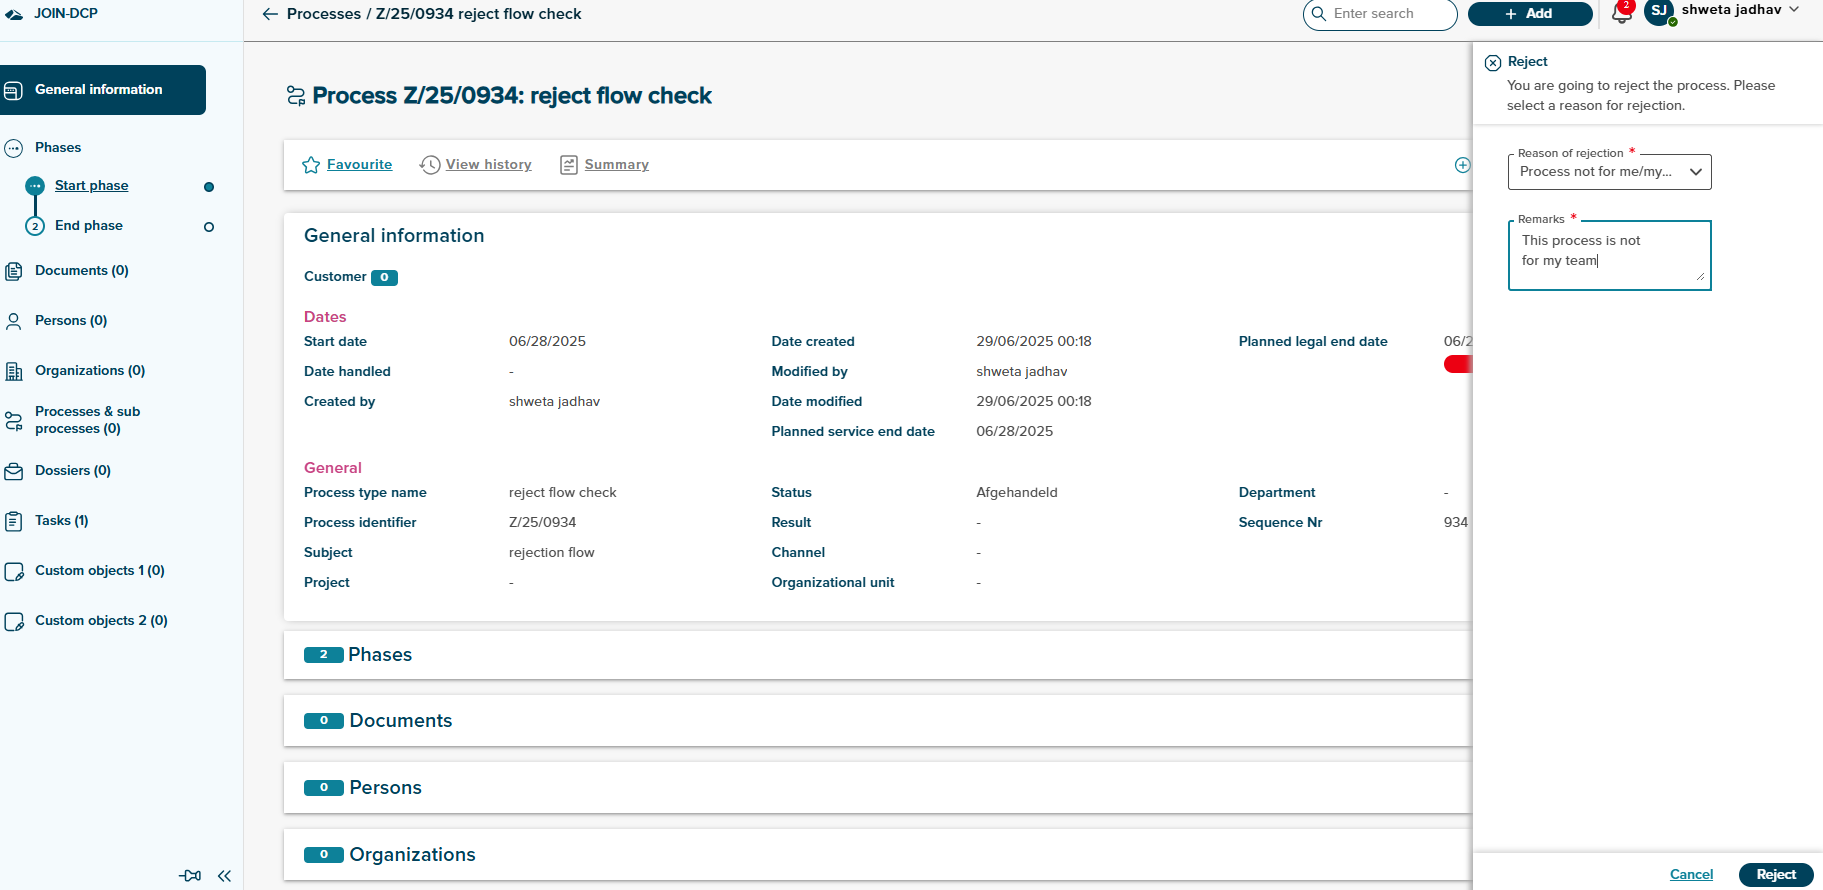Click the red deadline indicator bar
The image size is (1823, 890).
coord(1457,365)
